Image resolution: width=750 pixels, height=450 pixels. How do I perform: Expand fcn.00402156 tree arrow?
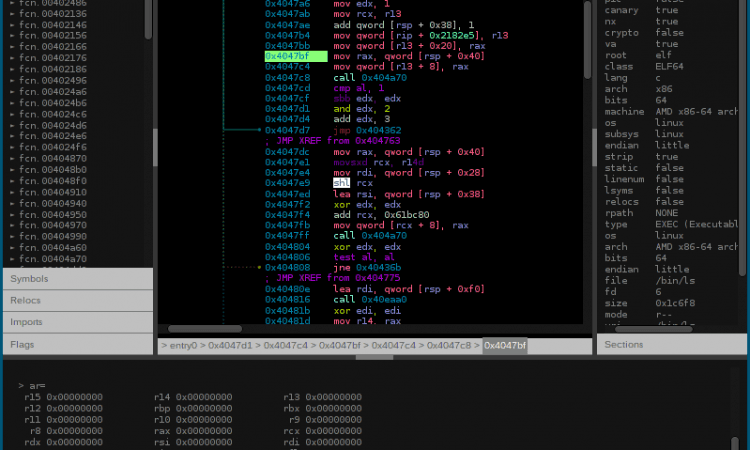point(12,35)
